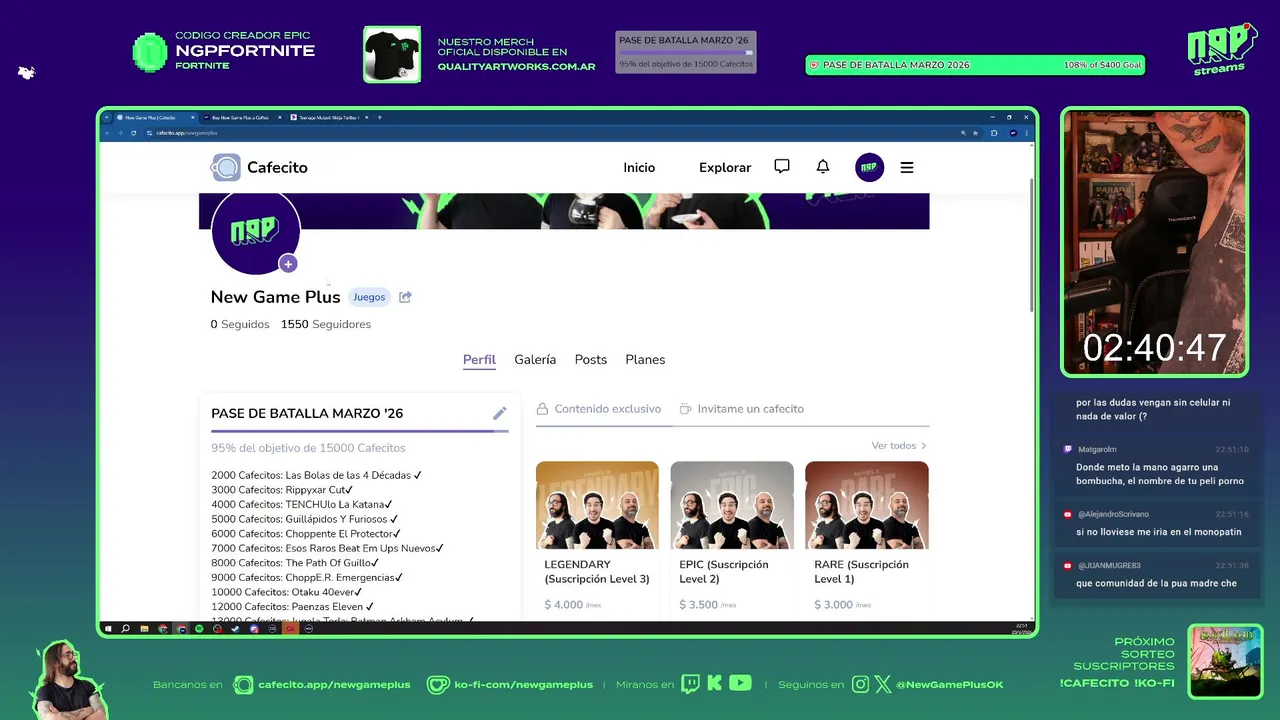Open Spotify from the taskbar
The height and width of the screenshot is (720, 1280).
199,629
